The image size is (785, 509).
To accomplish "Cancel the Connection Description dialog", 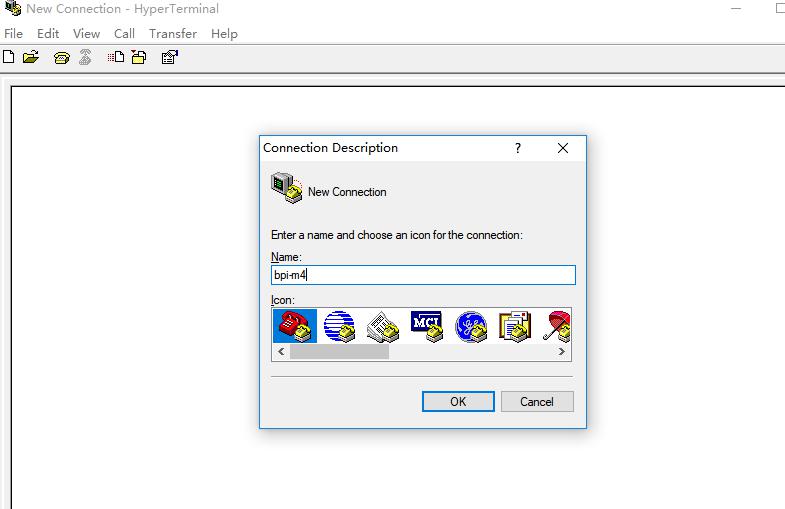I will click(x=536, y=401).
